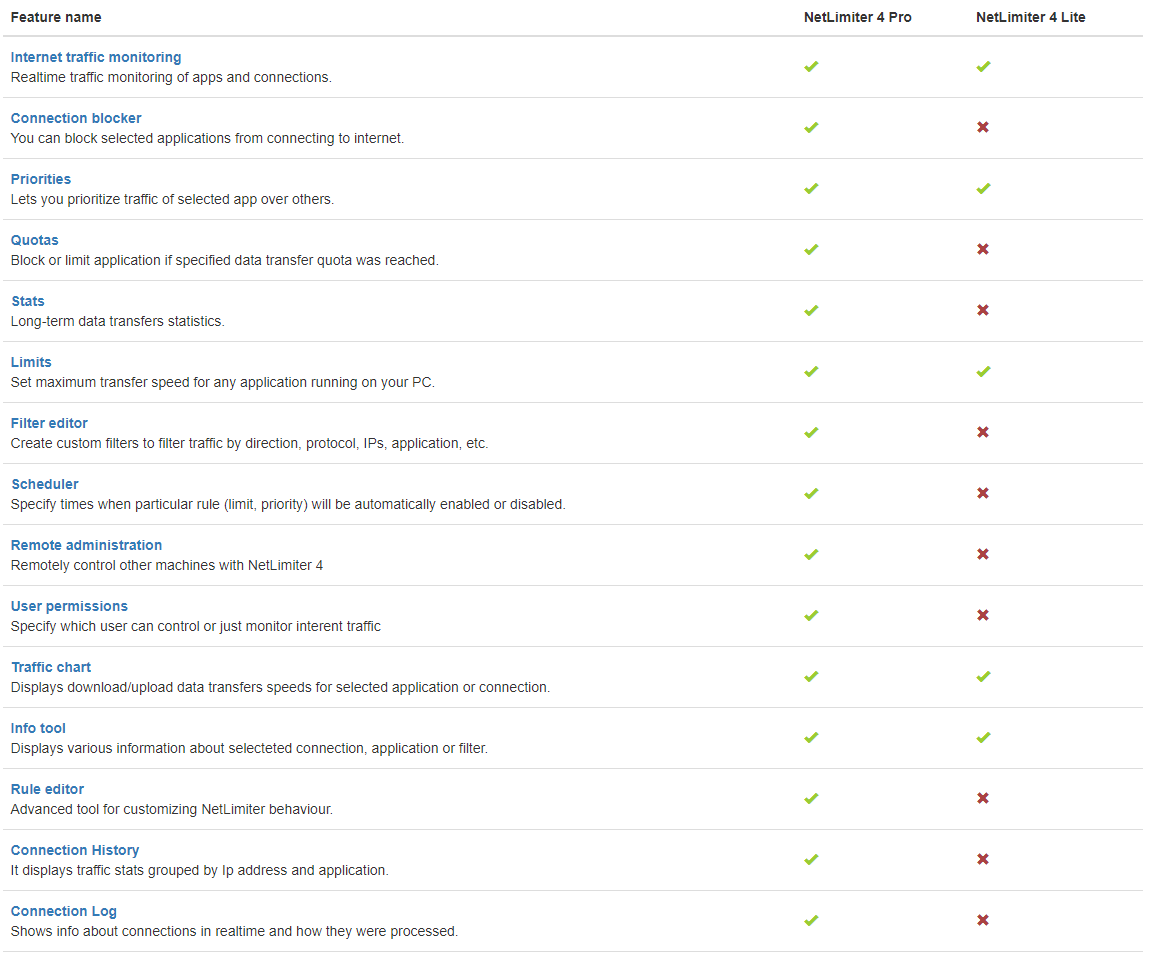Viewport: 1159px width, 959px height.
Task: Click text "Long-term data transfers statistics."
Action: [118, 322]
